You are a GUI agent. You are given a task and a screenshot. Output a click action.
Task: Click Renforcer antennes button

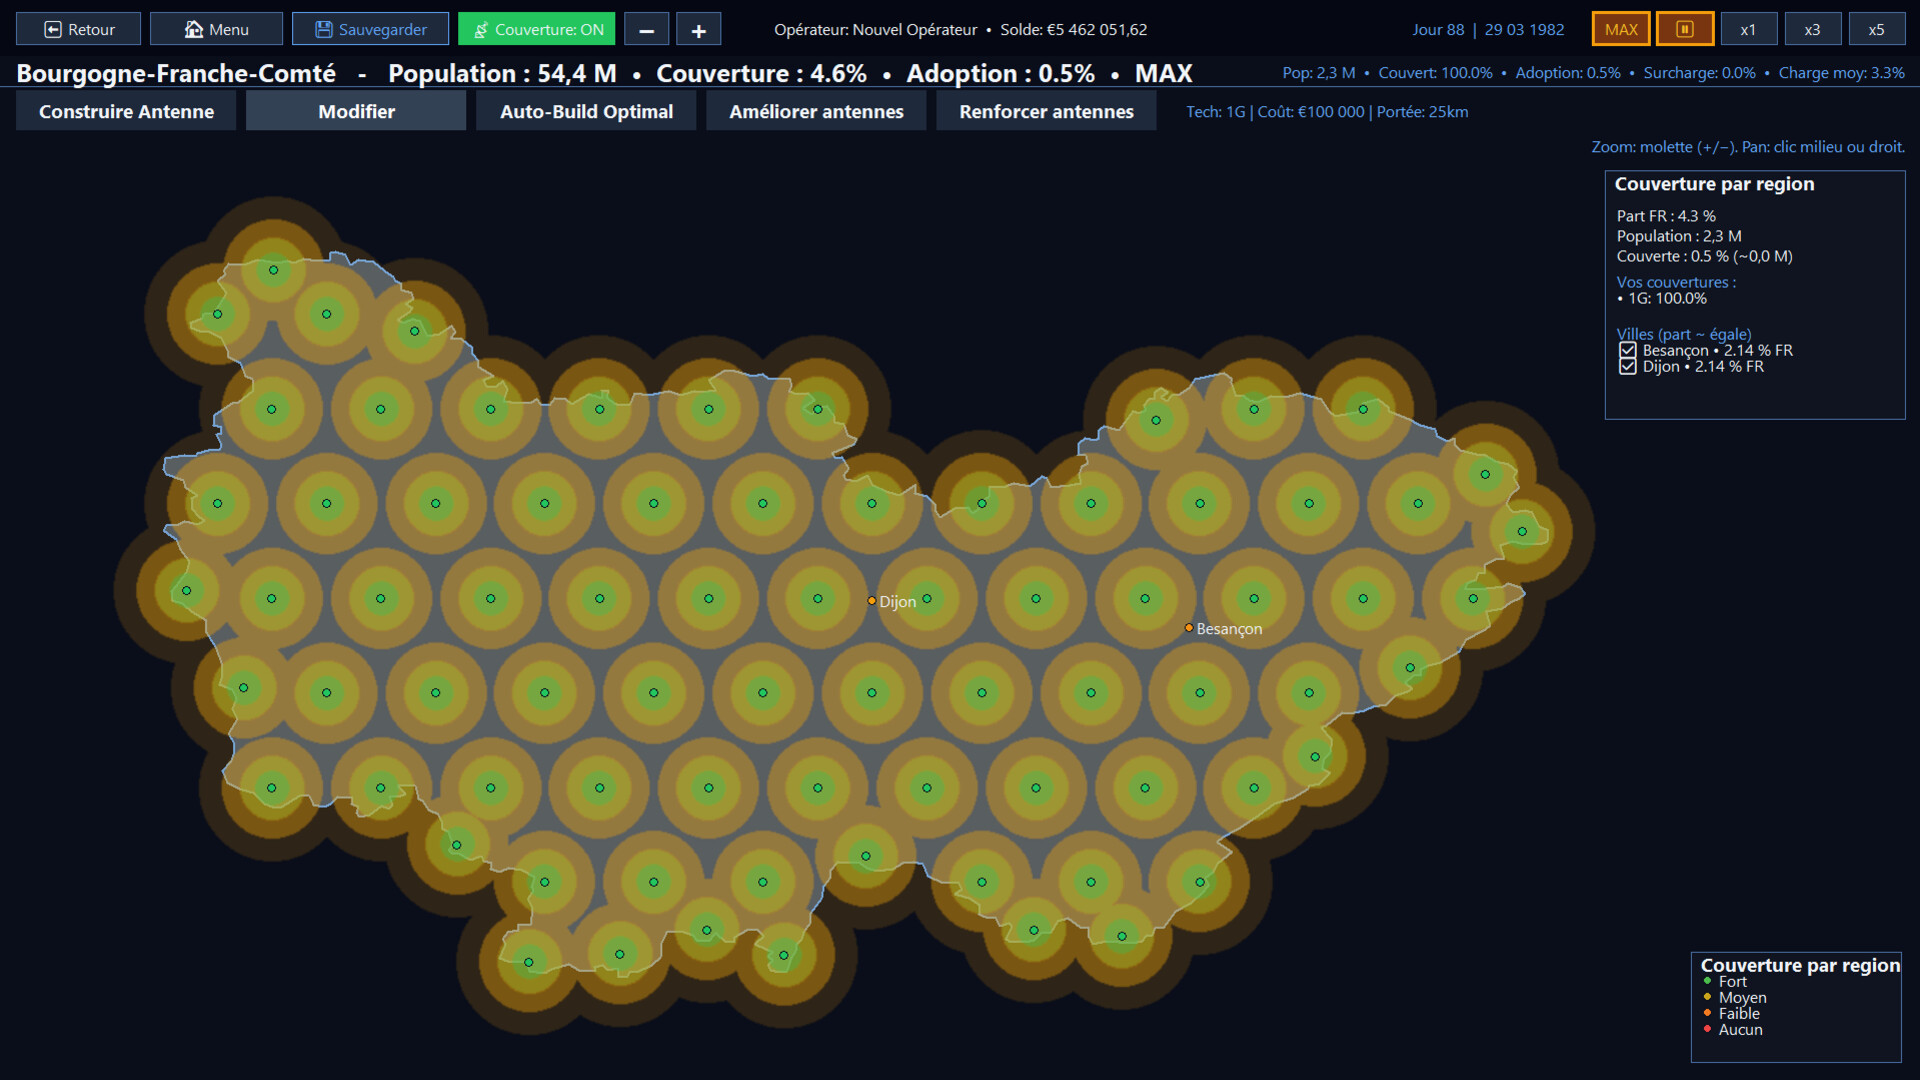[x=1046, y=111]
